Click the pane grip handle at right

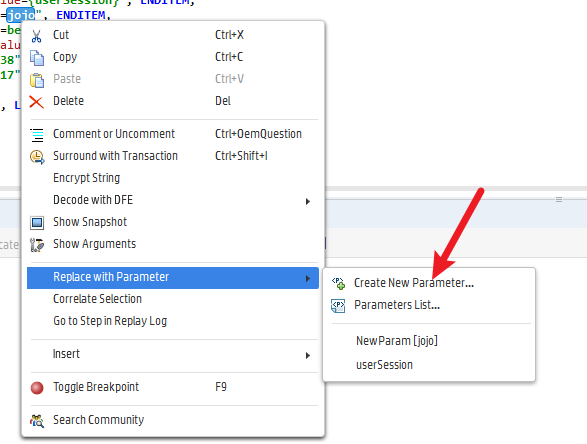(559, 200)
